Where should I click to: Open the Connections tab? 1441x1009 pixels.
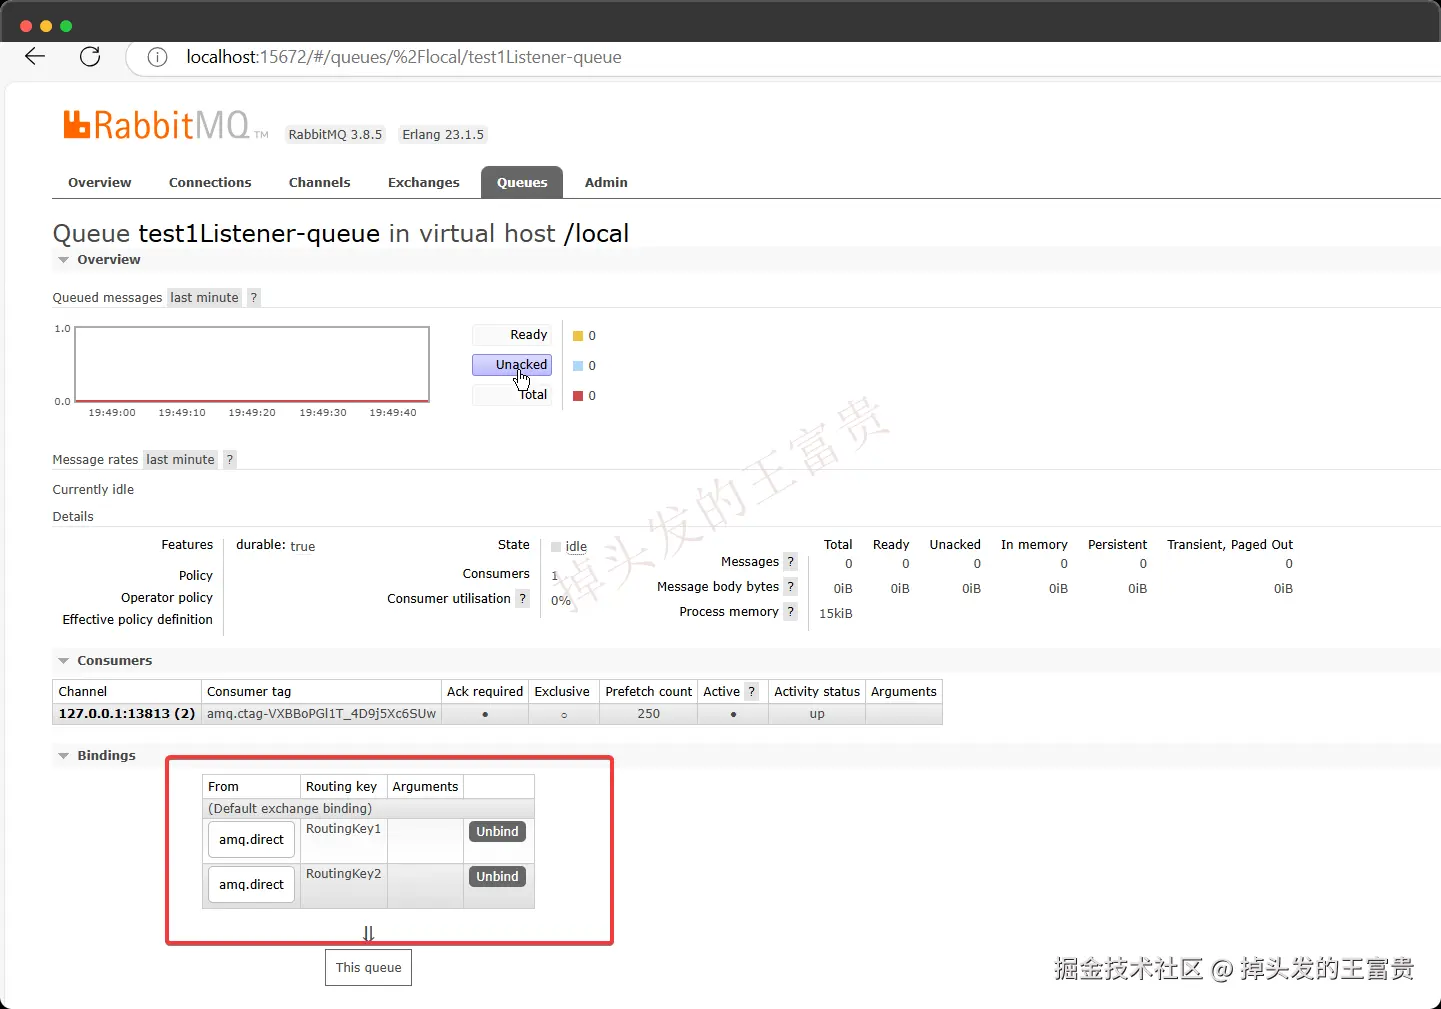click(210, 182)
